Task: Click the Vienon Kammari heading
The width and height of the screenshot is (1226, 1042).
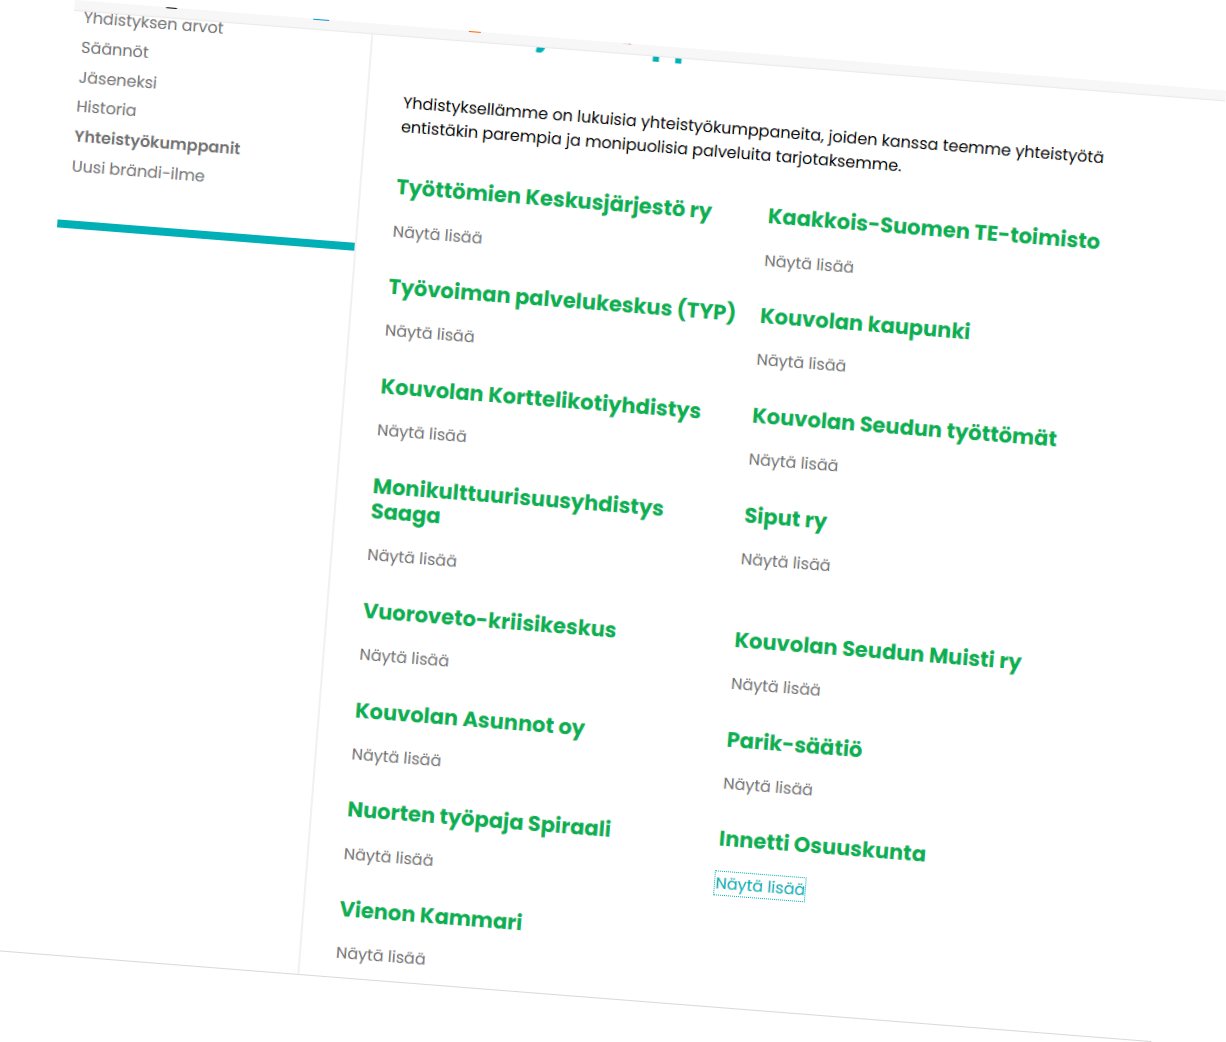Action: coord(430,915)
